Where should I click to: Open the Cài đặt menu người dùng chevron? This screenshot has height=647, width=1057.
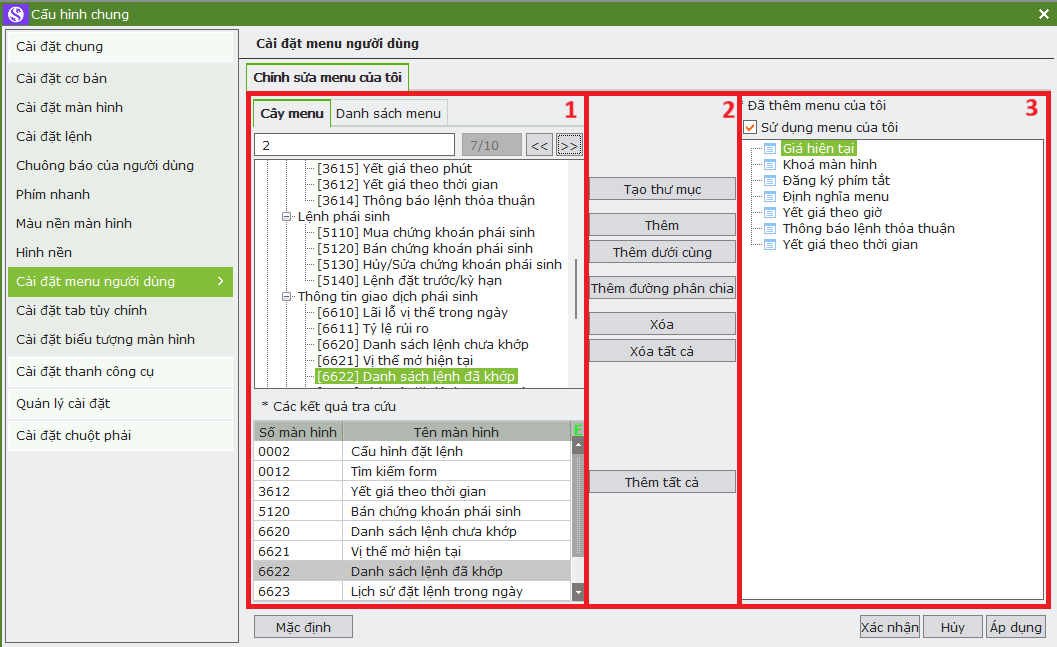pos(220,282)
